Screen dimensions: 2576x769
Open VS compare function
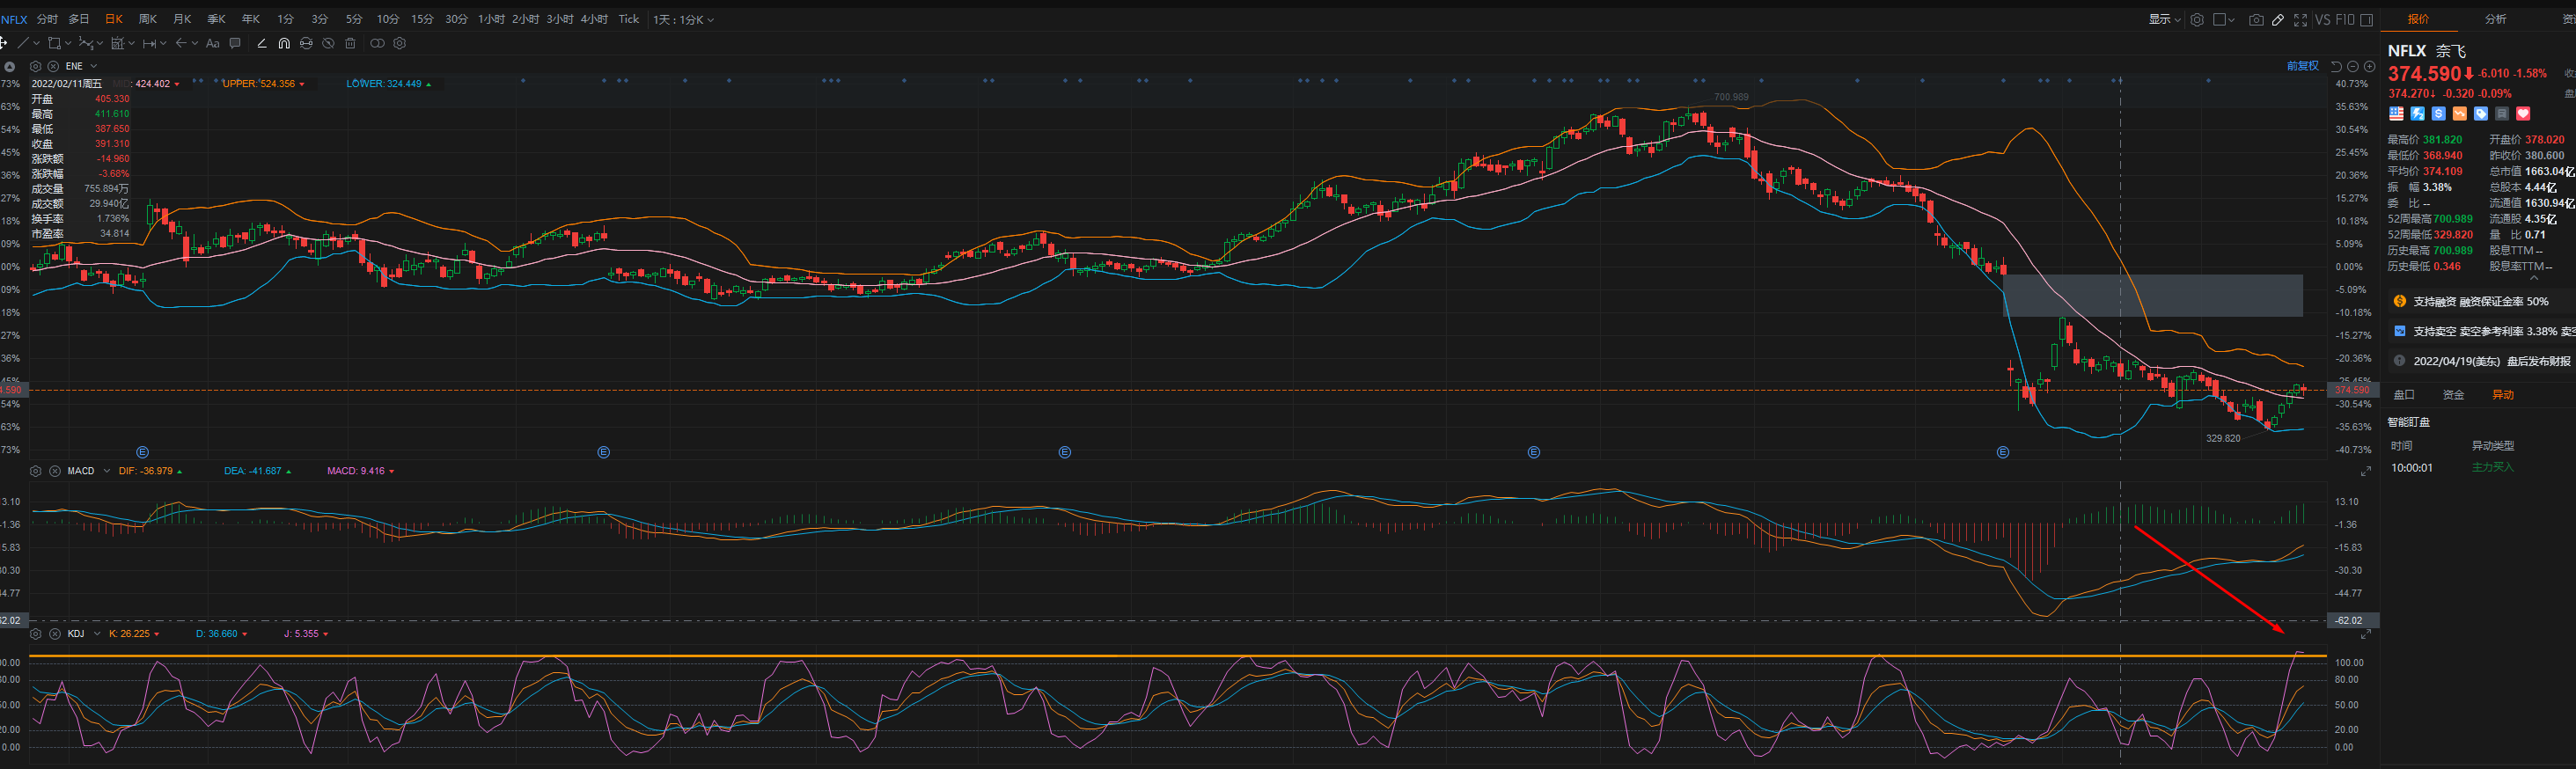point(2323,20)
